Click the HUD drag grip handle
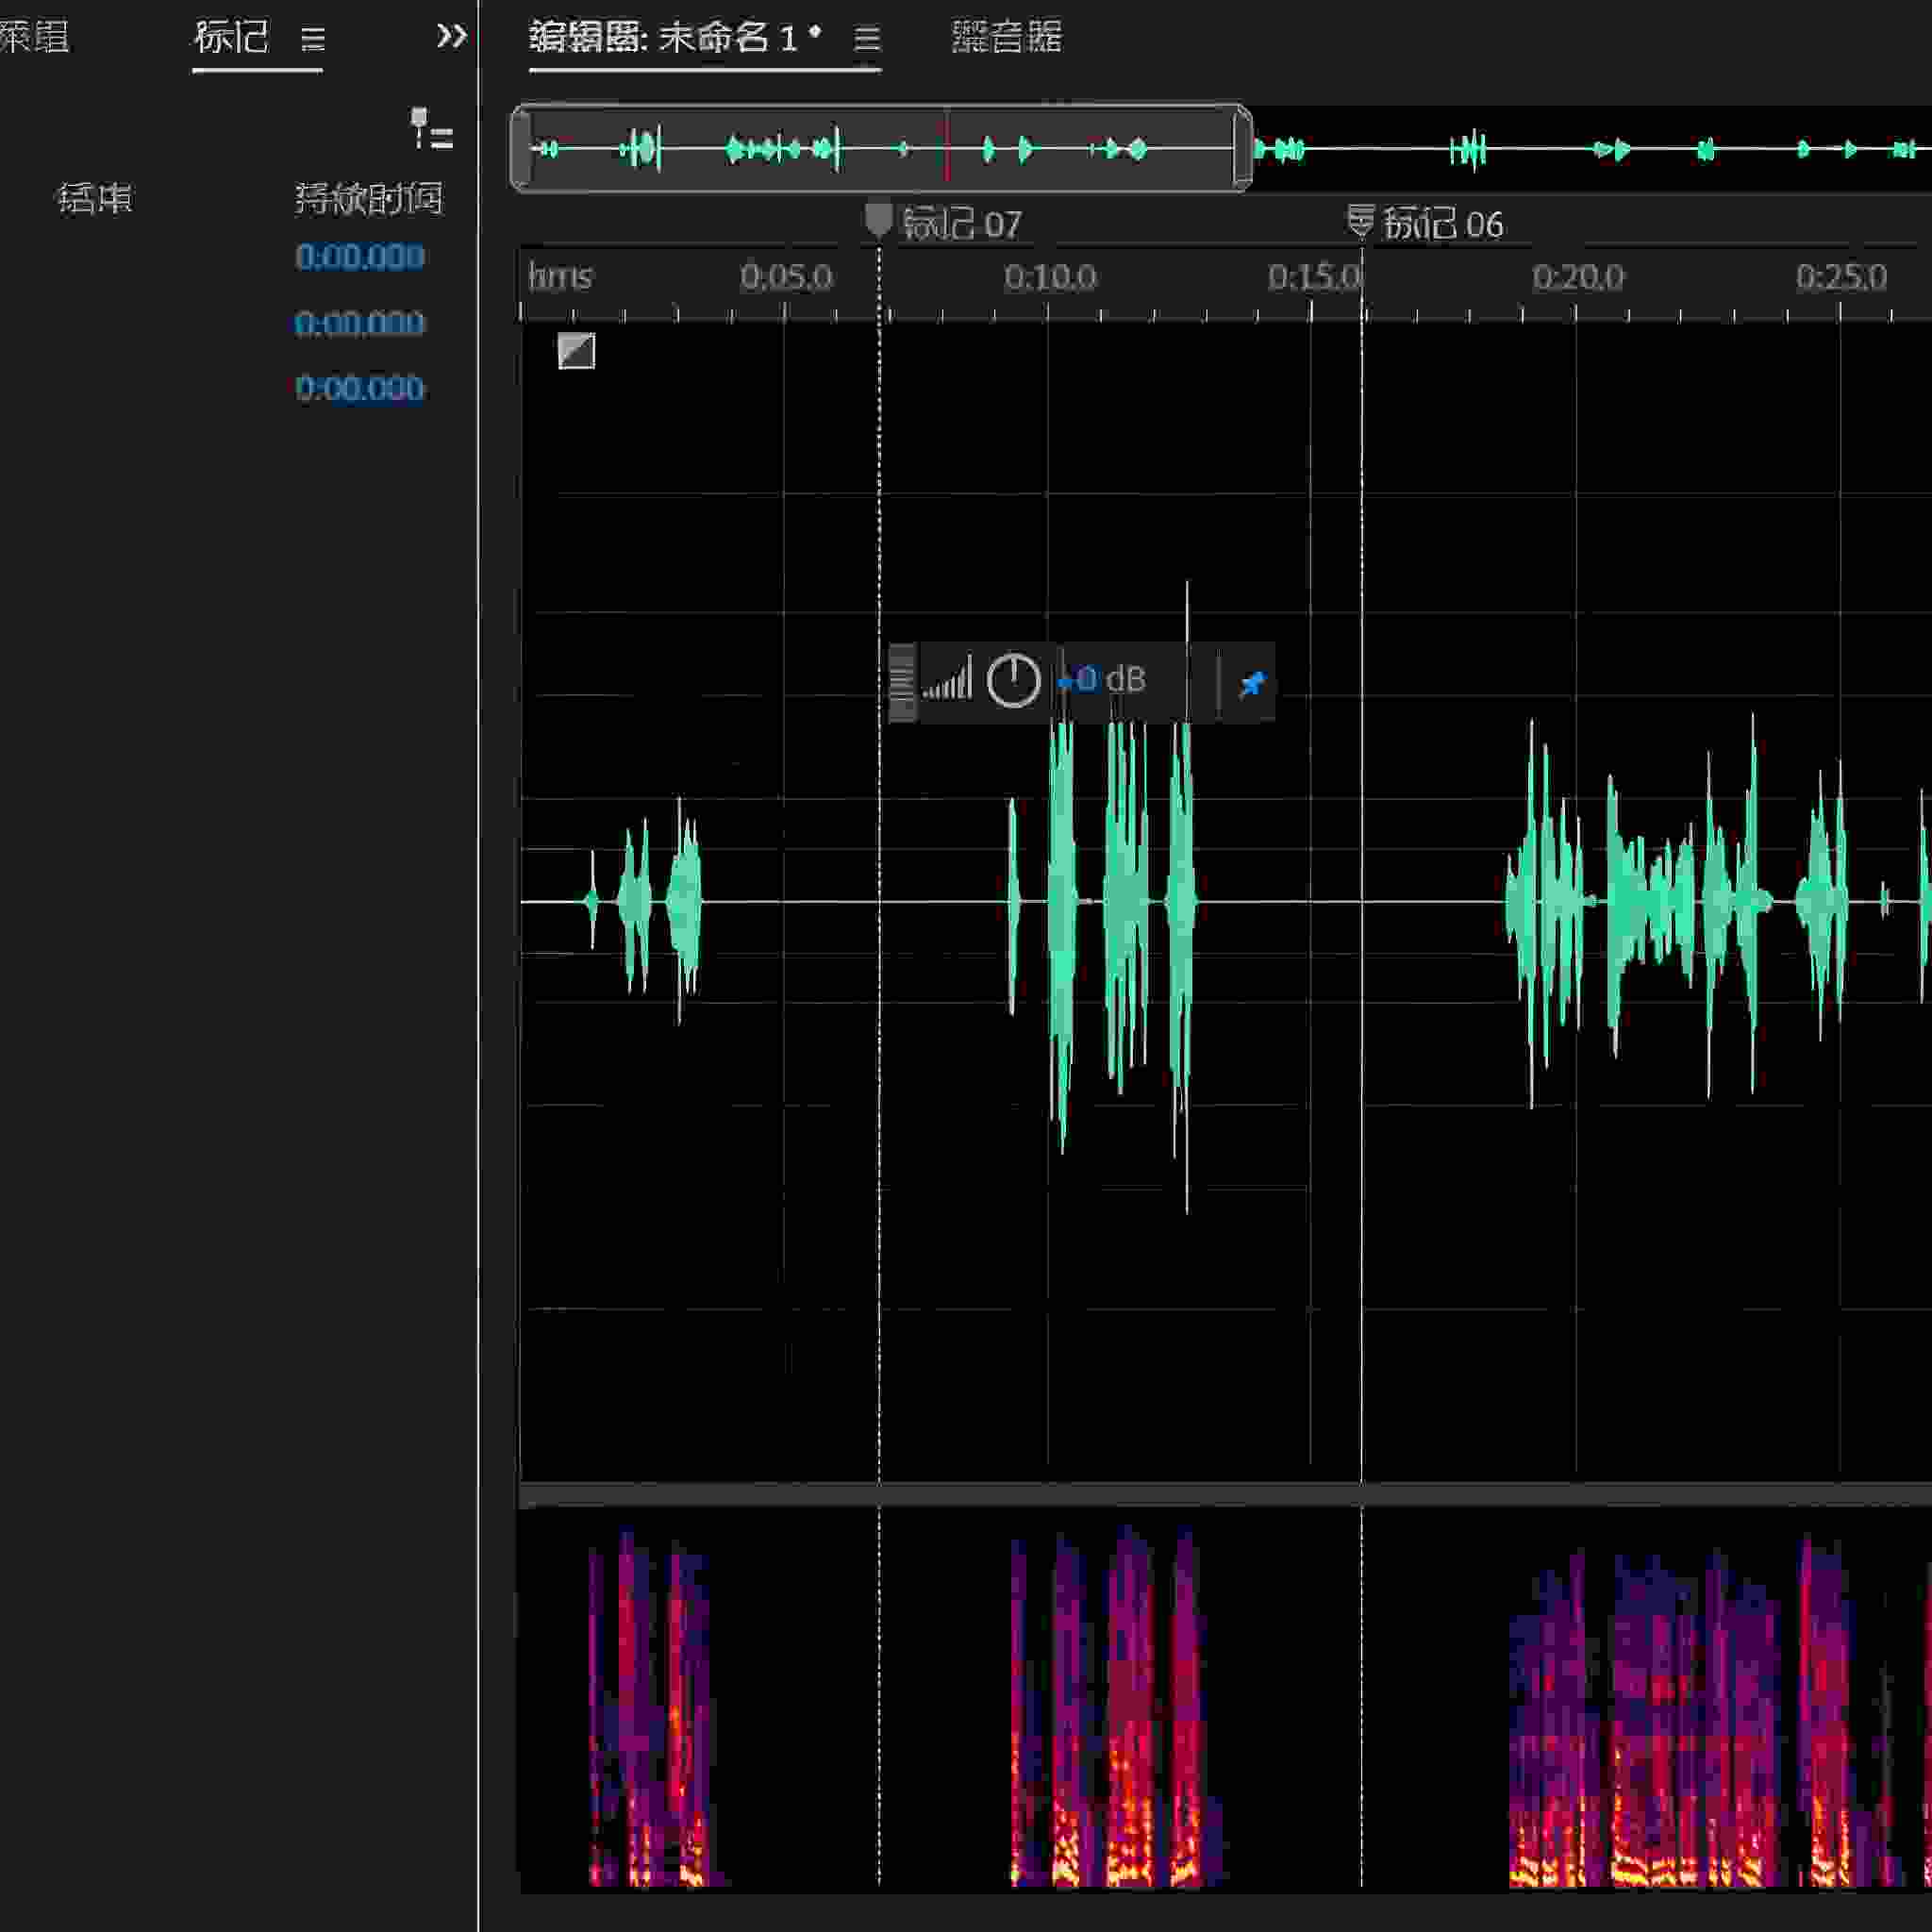The width and height of the screenshot is (1932, 1932). pyautogui.click(x=901, y=682)
